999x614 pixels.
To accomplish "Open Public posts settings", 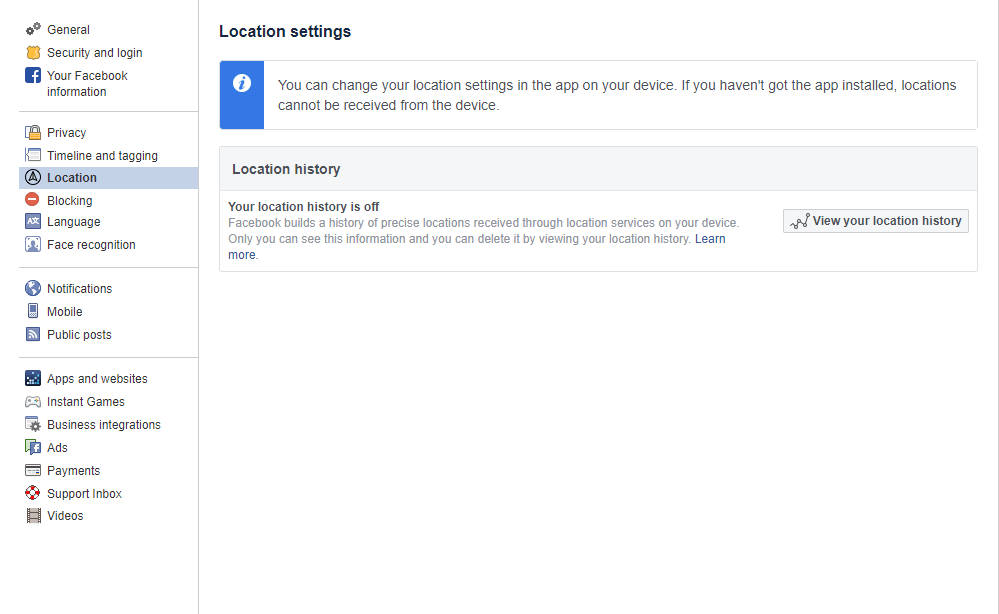I will (x=79, y=335).
